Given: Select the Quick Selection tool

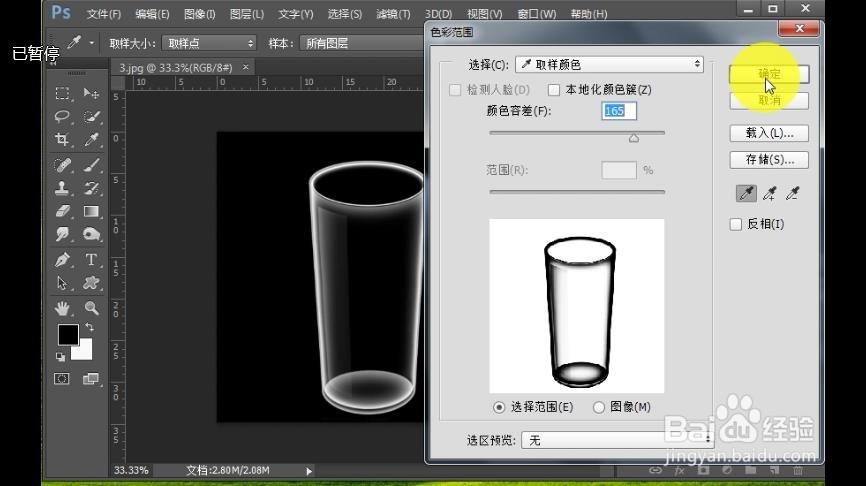Looking at the screenshot, I should [91, 116].
